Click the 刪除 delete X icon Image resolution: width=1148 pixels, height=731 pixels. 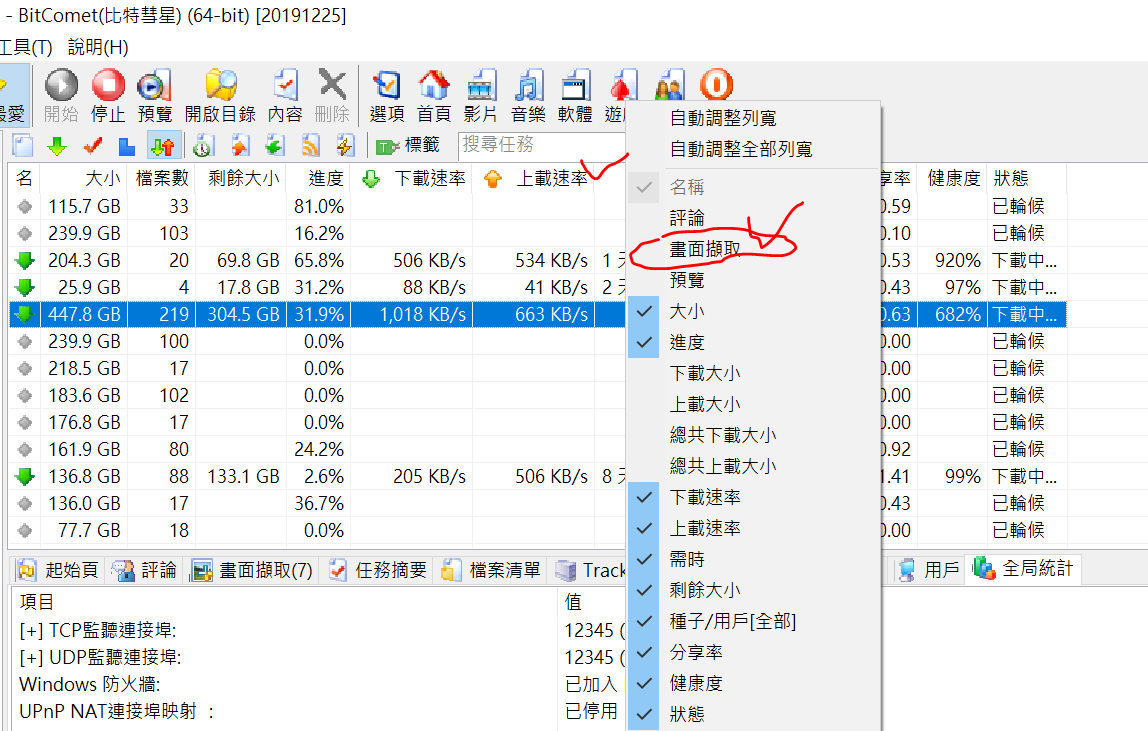pos(332,95)
